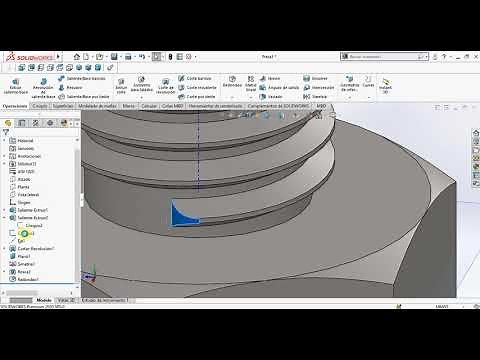Open dropdown under Curvas
Viewport: 480px width, 360px height.
(x=369, y=97)
